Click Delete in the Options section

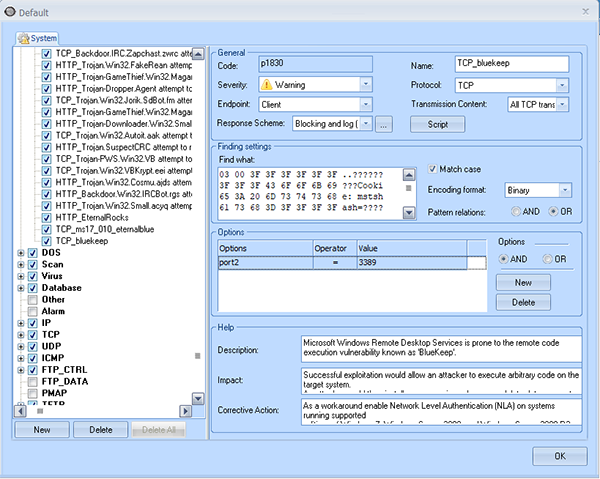(523, 303)
